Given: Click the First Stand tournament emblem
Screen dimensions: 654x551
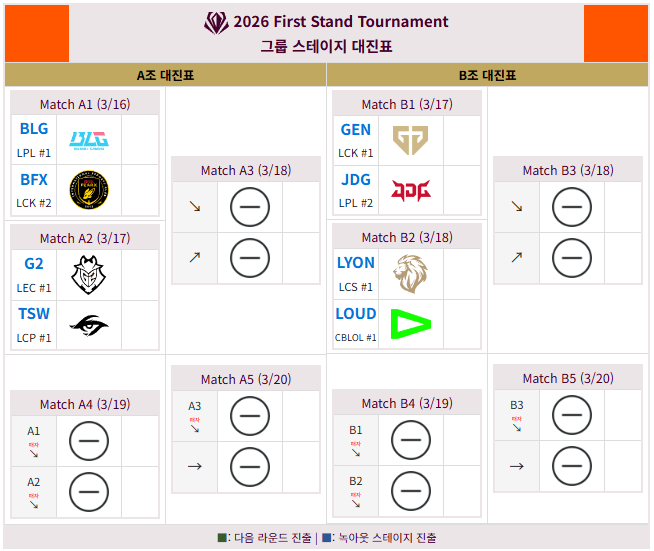Looking at the screenshot, I should tap(216, 22).
